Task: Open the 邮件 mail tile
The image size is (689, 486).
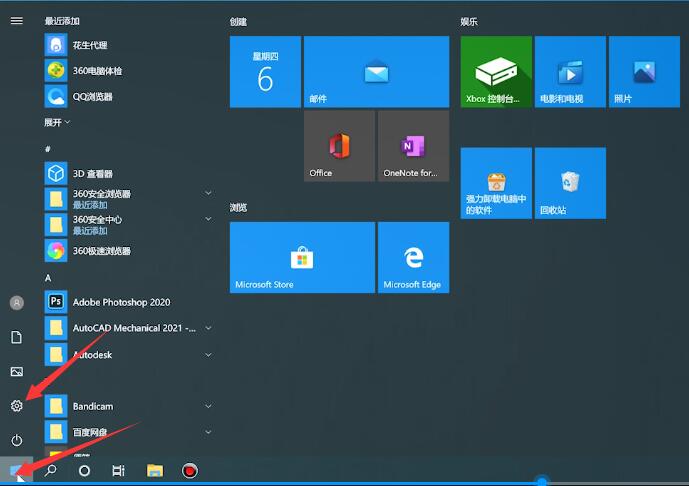Action: [377, 72]
